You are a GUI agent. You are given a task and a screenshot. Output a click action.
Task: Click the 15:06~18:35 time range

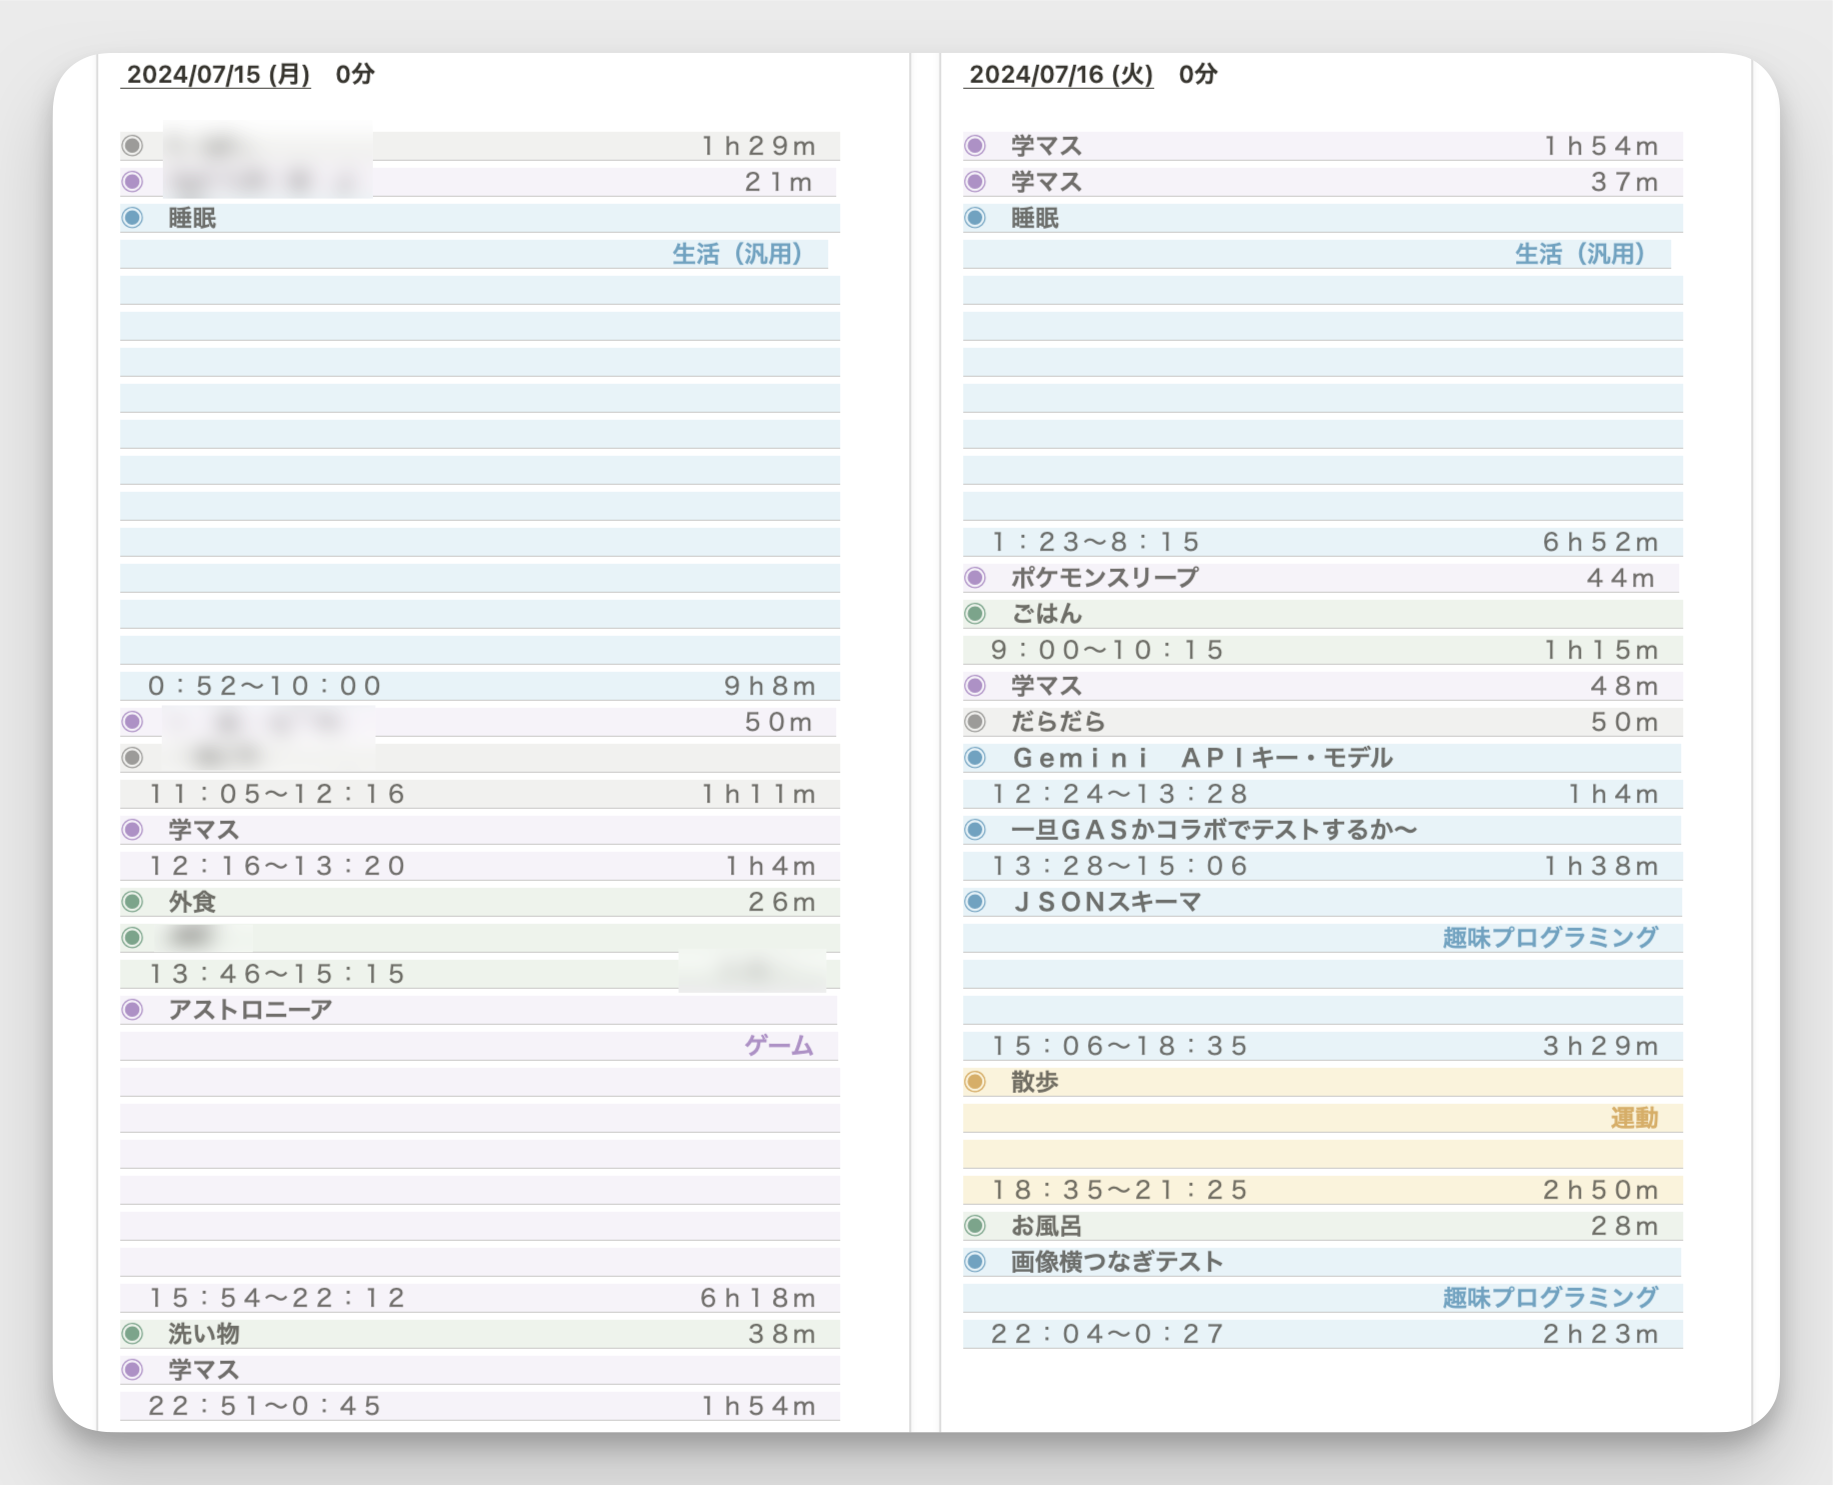(1120, 1046)
